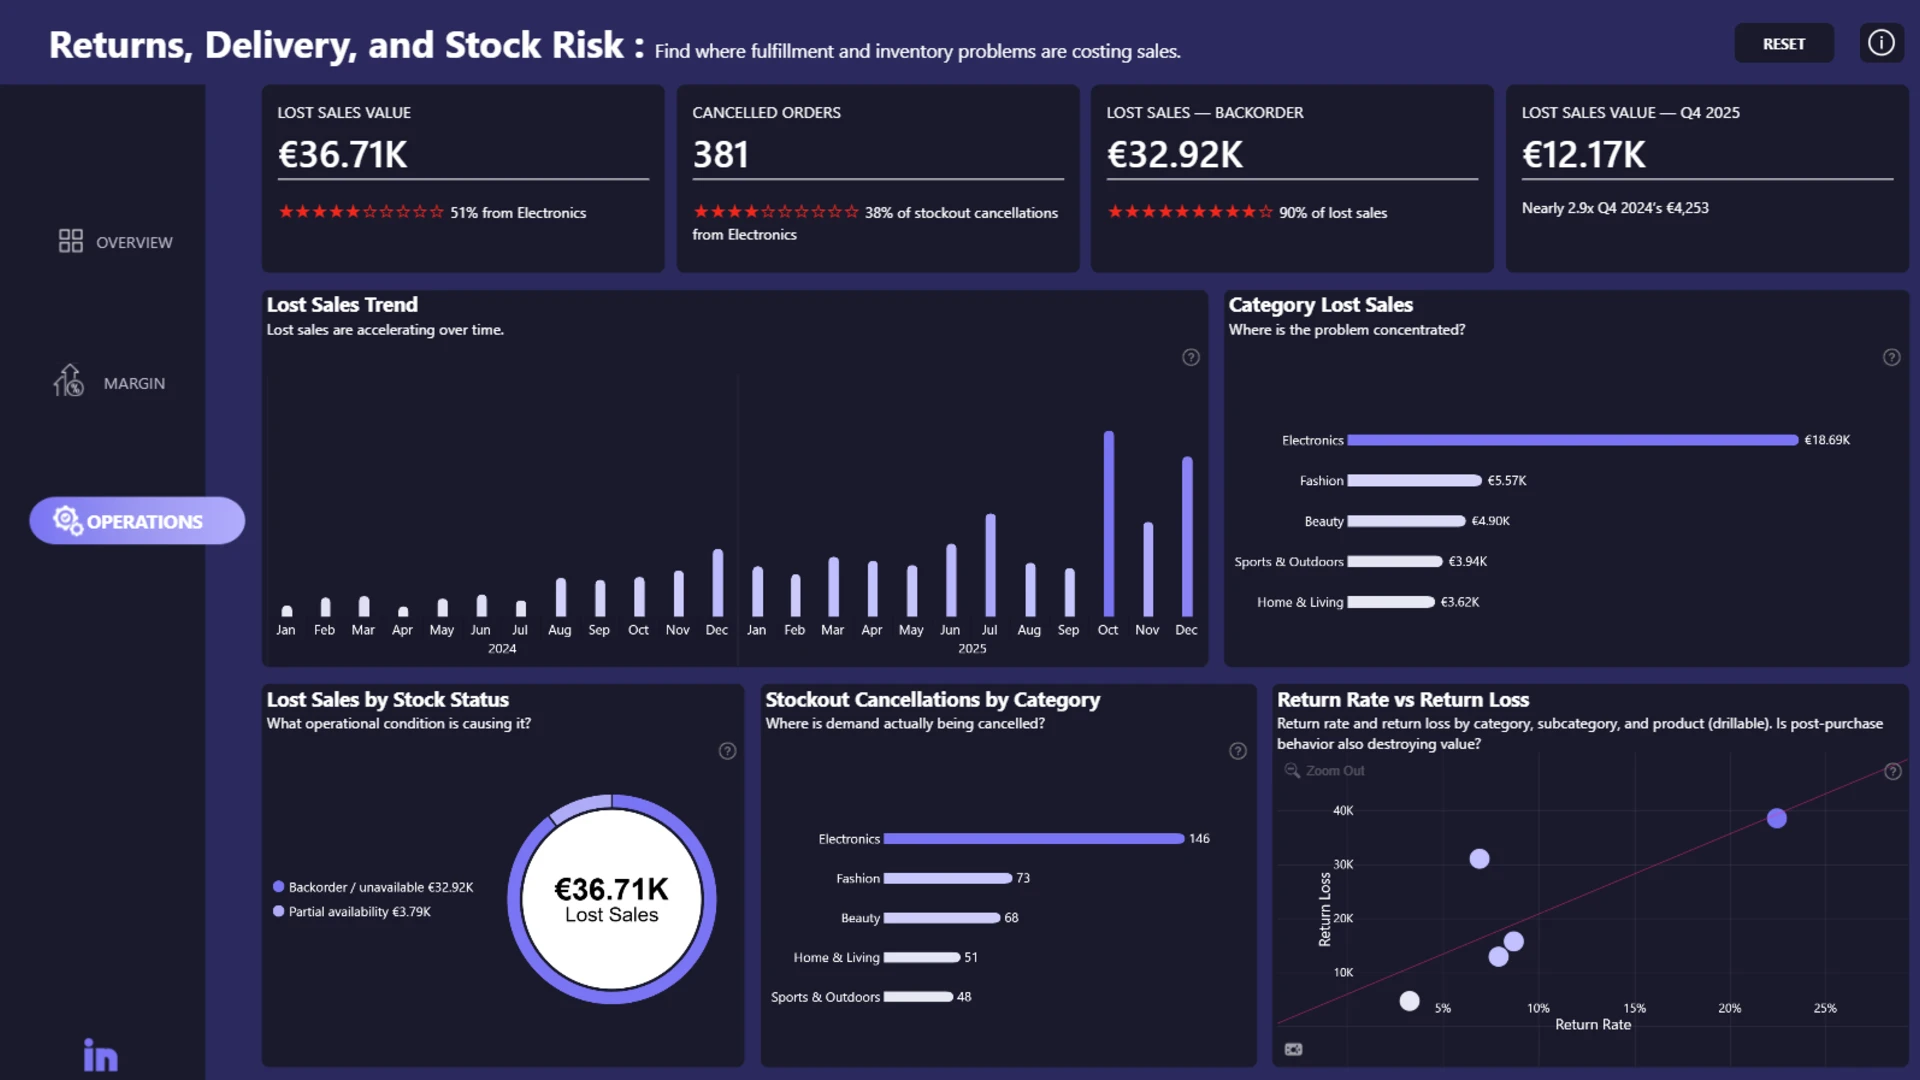Select Electronics bar in Category Lost Sales
Viewport: 1920px width, 1080px height.
1572,440
